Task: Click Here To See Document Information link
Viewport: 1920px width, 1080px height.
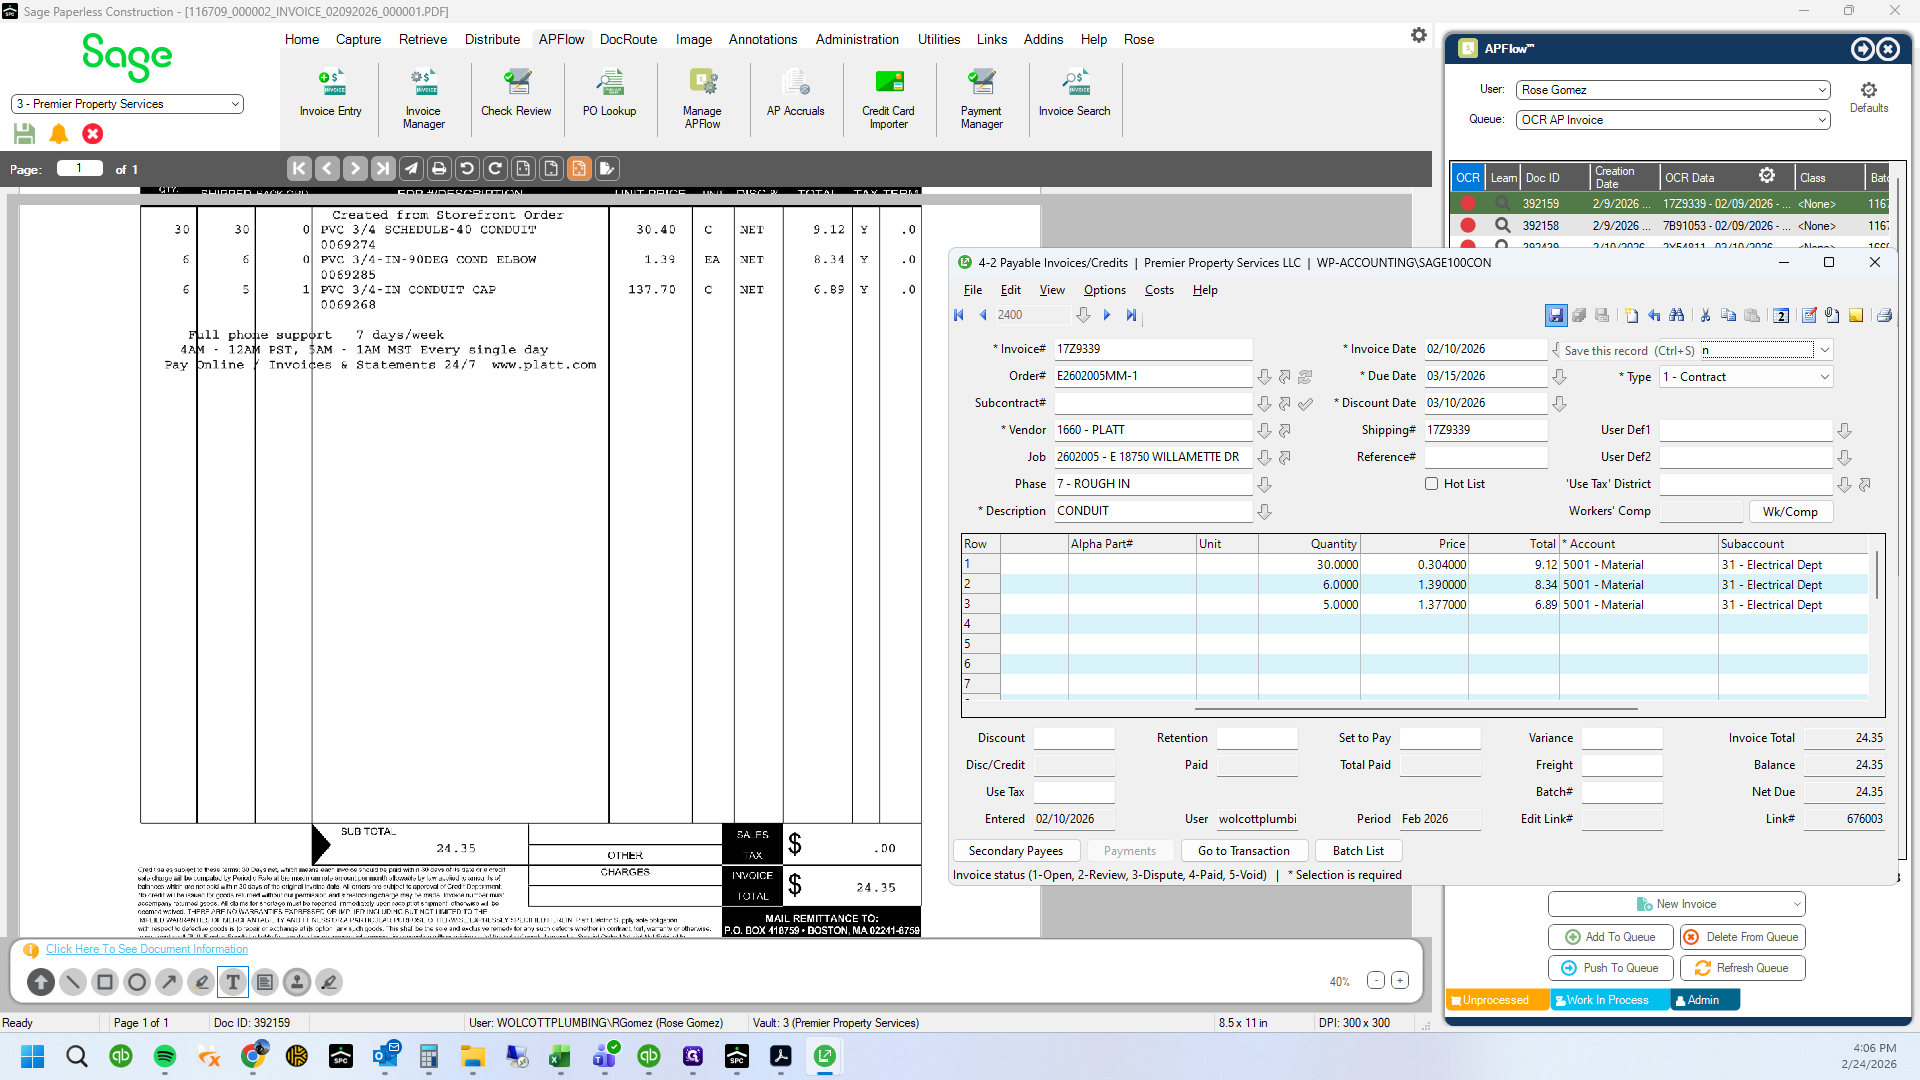Action: point(147,949)
